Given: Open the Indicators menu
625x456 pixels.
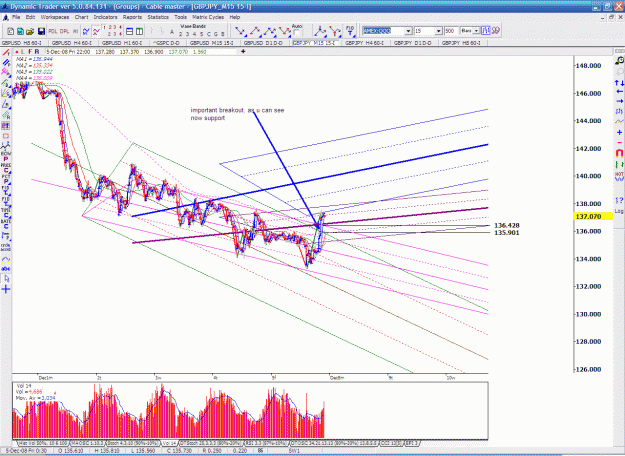Looking at the screenshot, I should point(105,17).
